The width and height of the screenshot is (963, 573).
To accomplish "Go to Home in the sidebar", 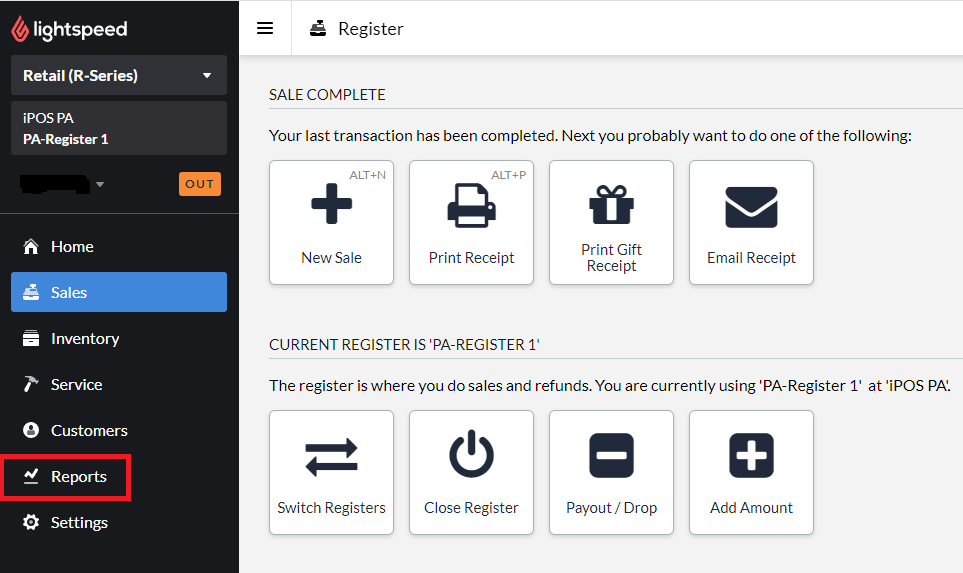I will tap(119, 246).
